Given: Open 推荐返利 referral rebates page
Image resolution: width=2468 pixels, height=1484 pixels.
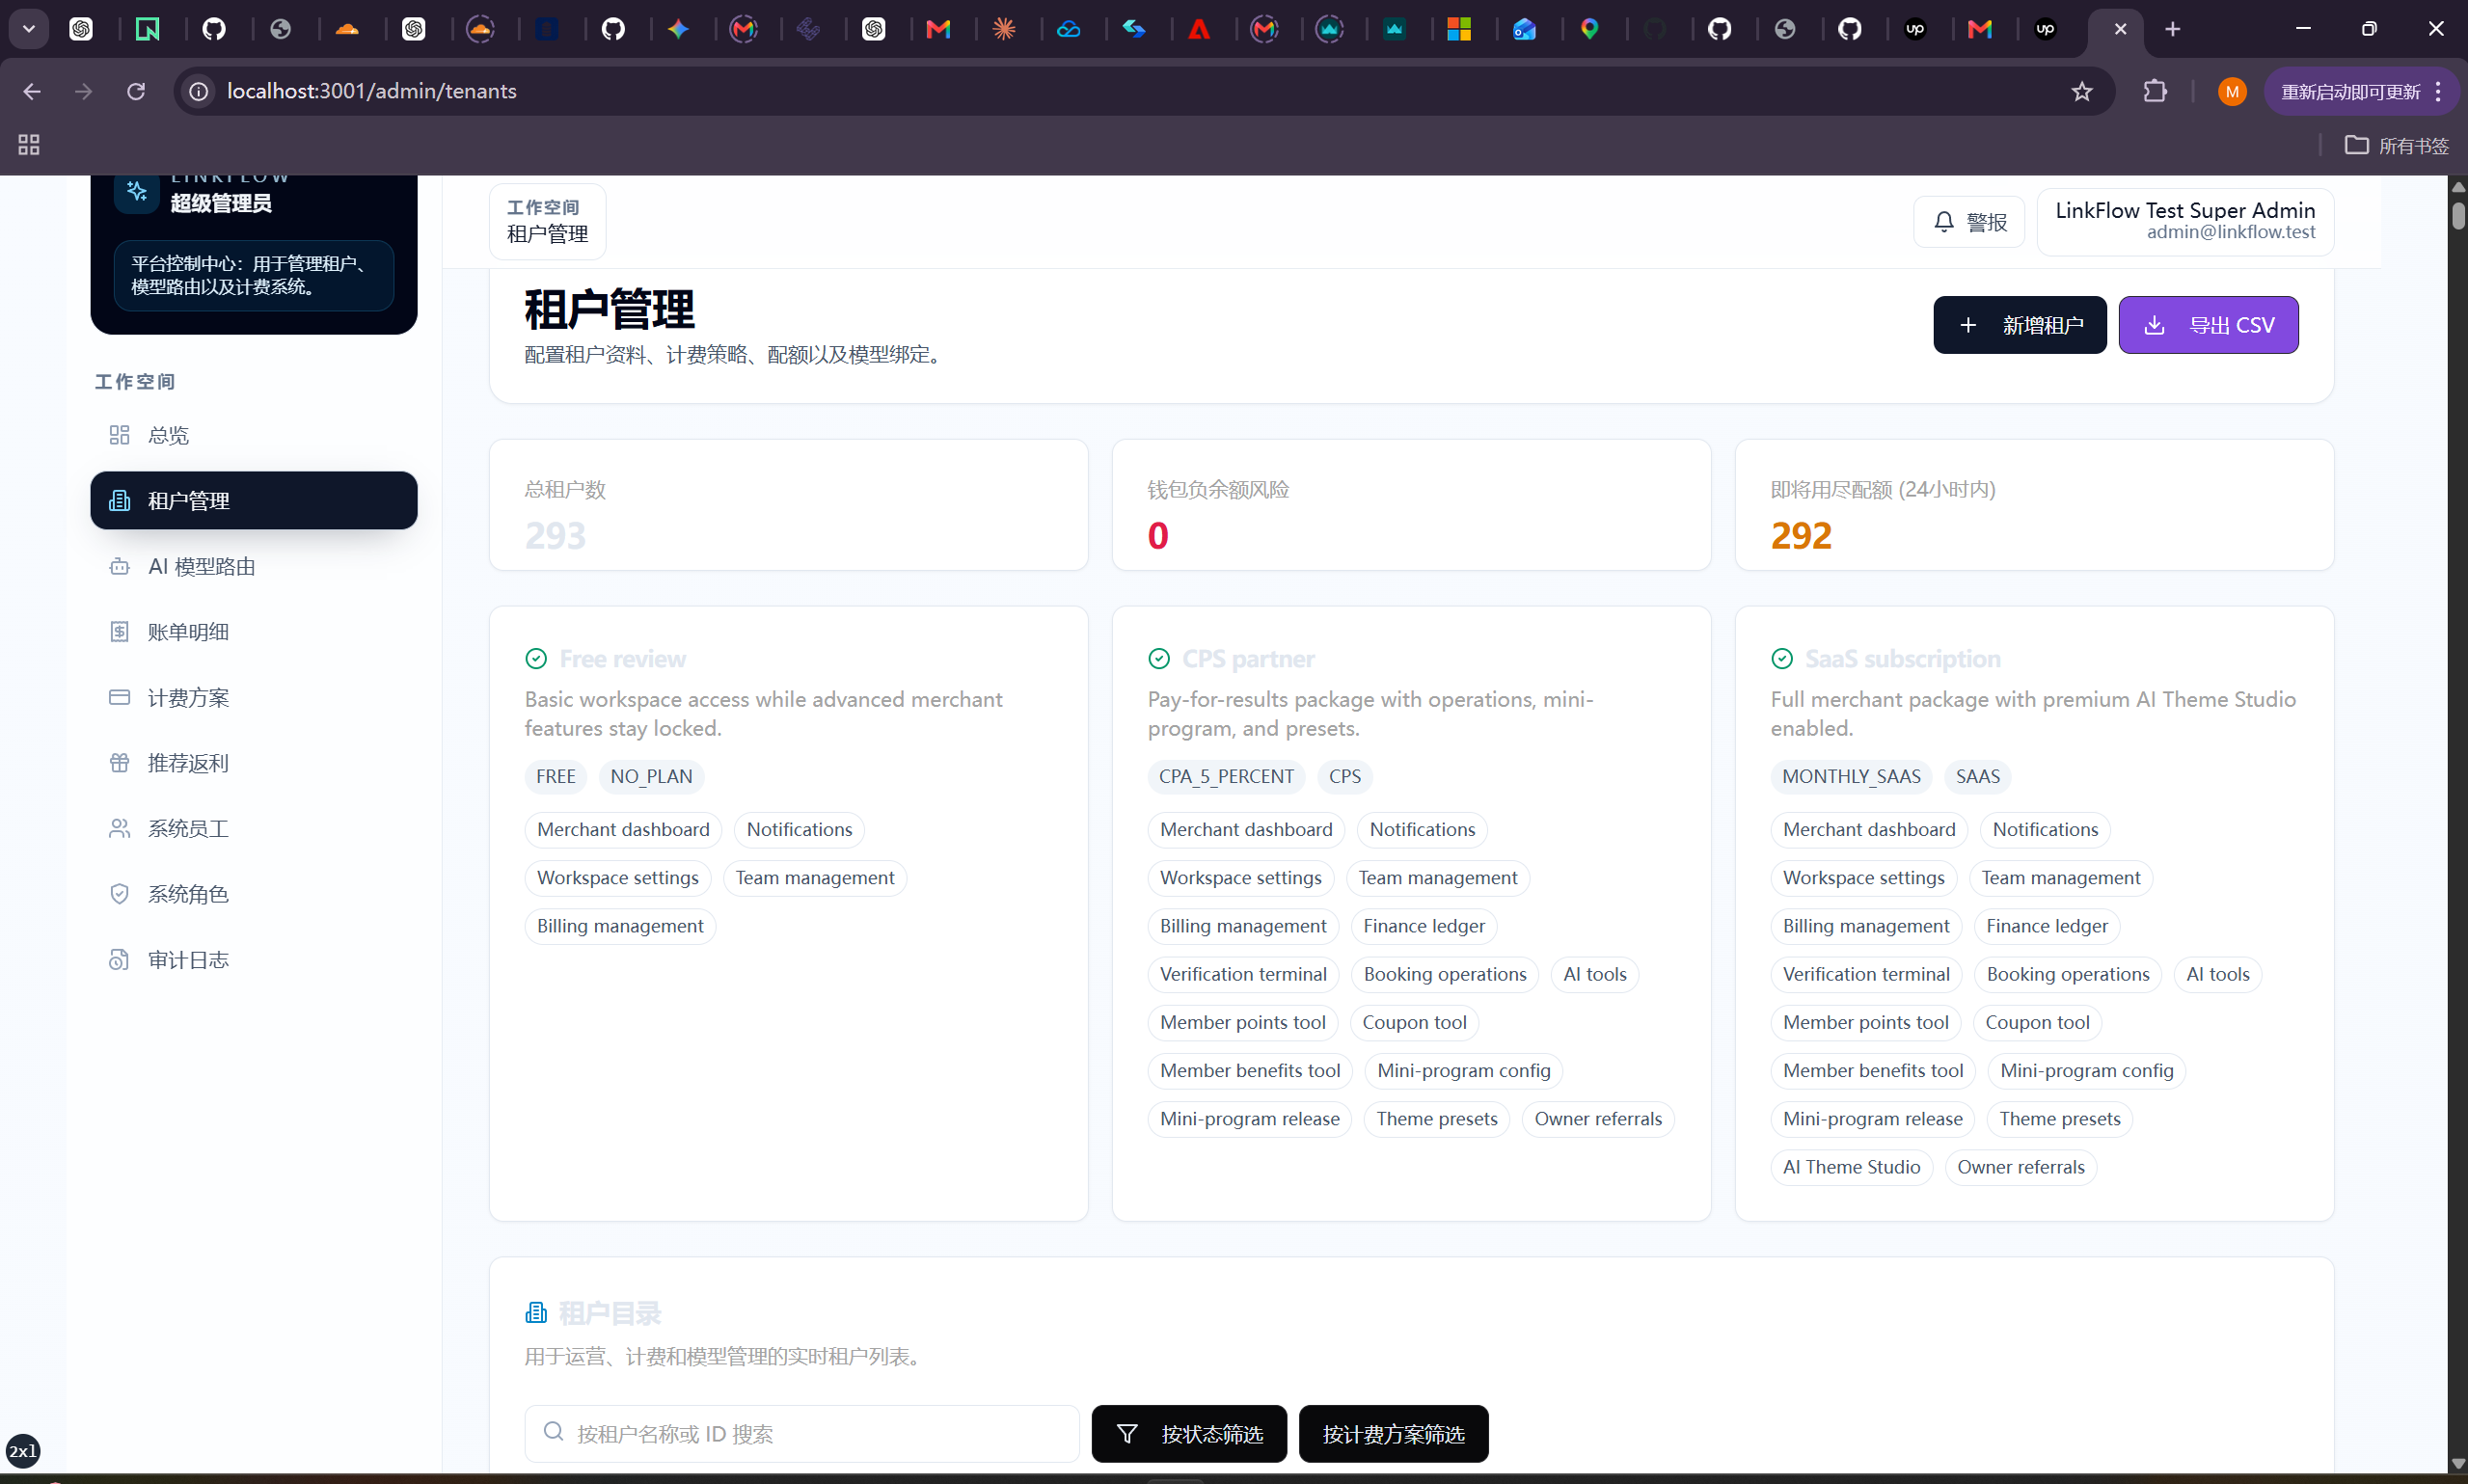Looking at the screenshot, I should tap(253, 763).
